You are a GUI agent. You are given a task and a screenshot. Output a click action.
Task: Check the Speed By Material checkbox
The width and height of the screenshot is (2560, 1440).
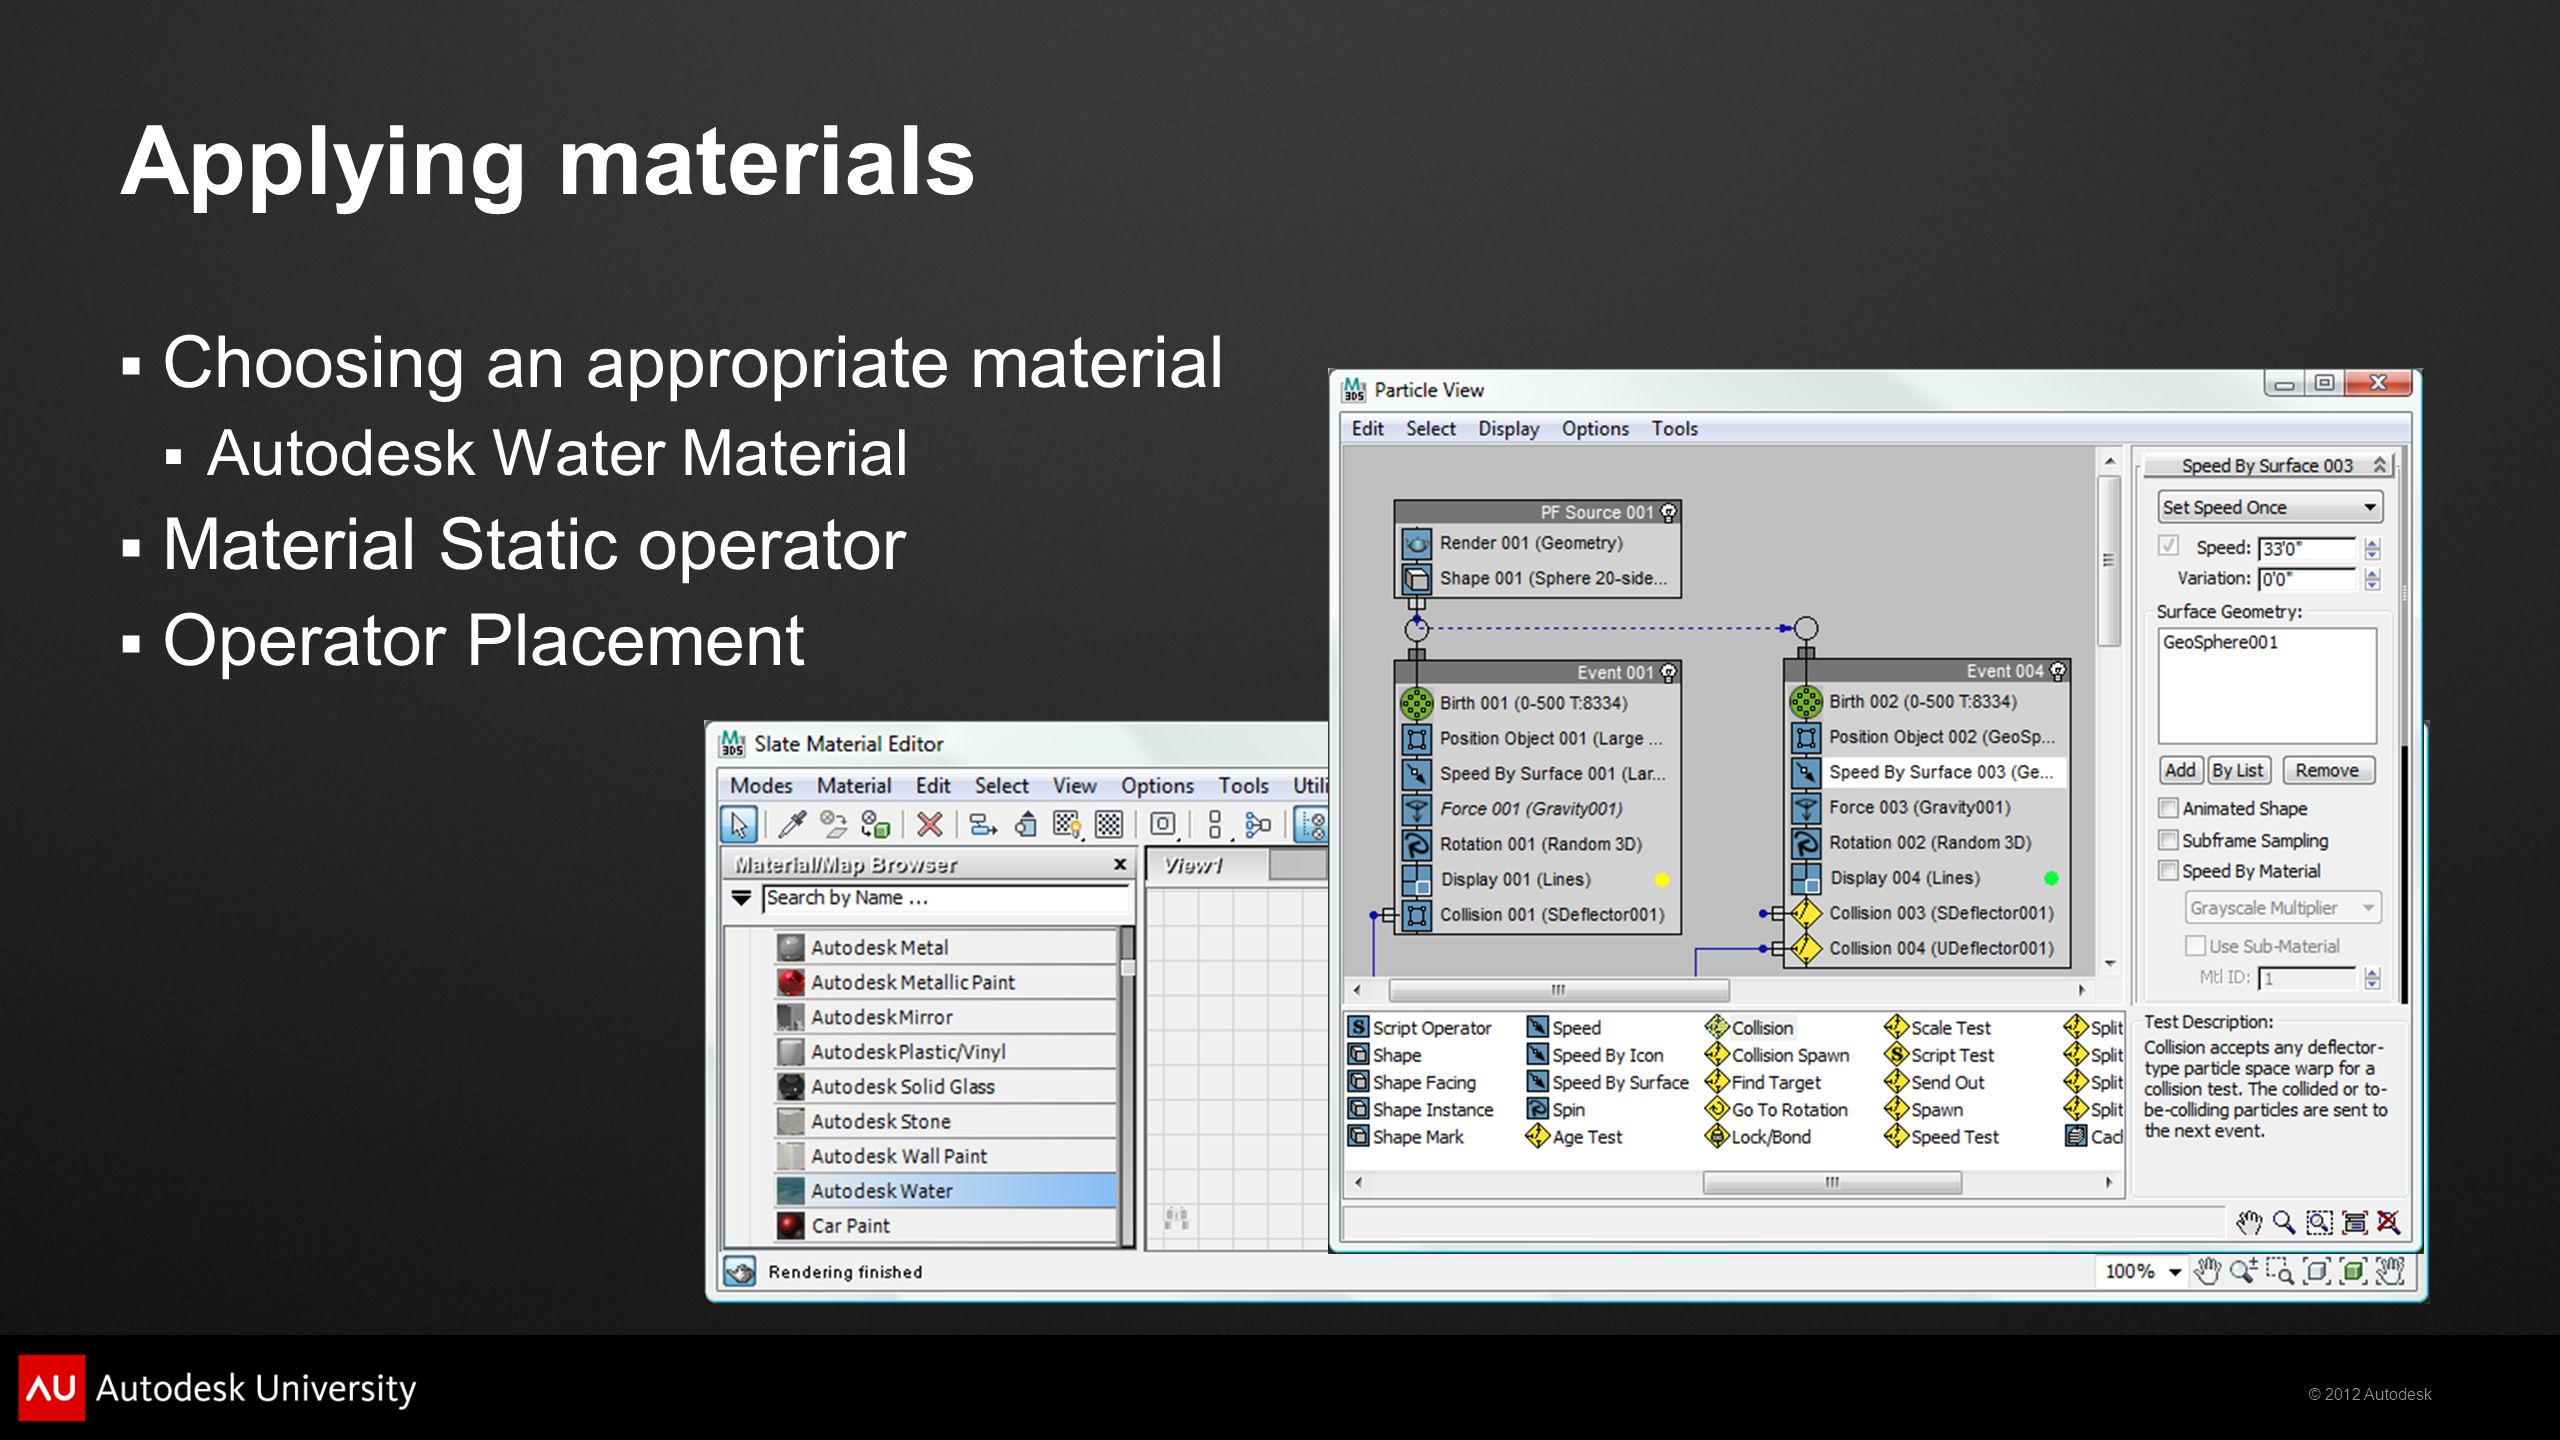pos(2169,871)
